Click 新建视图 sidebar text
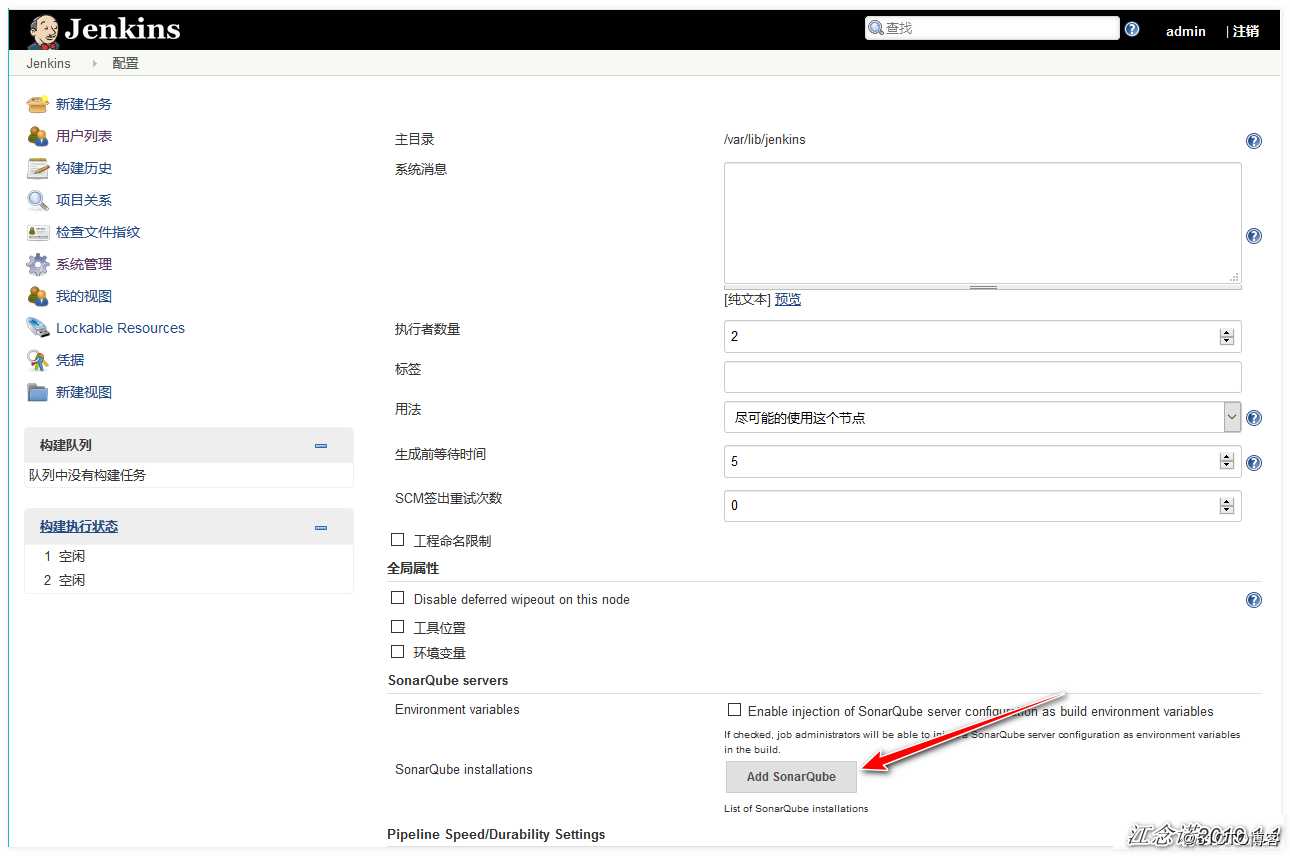The image size is (1290, 856). pyautogui.click(x=84, y=392)
